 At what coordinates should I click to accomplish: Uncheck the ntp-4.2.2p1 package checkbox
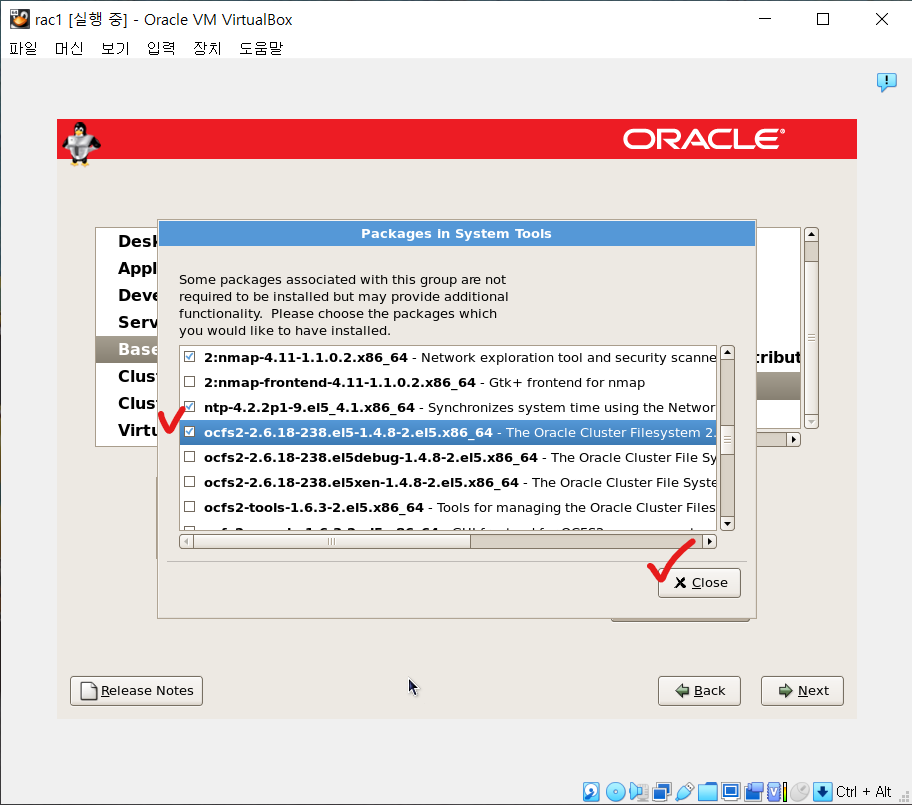pyautogui.click(x=190, y=407)
